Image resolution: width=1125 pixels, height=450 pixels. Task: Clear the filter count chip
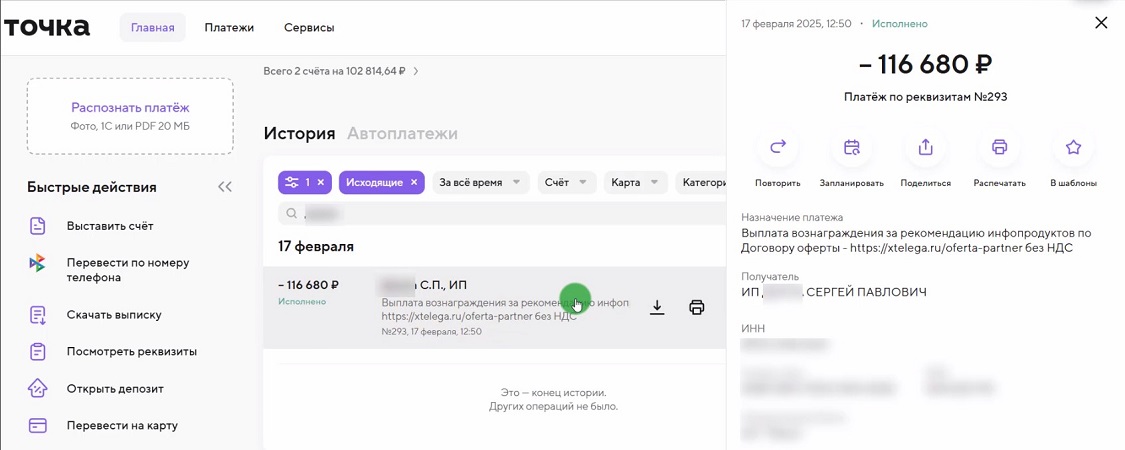point(321,182)
